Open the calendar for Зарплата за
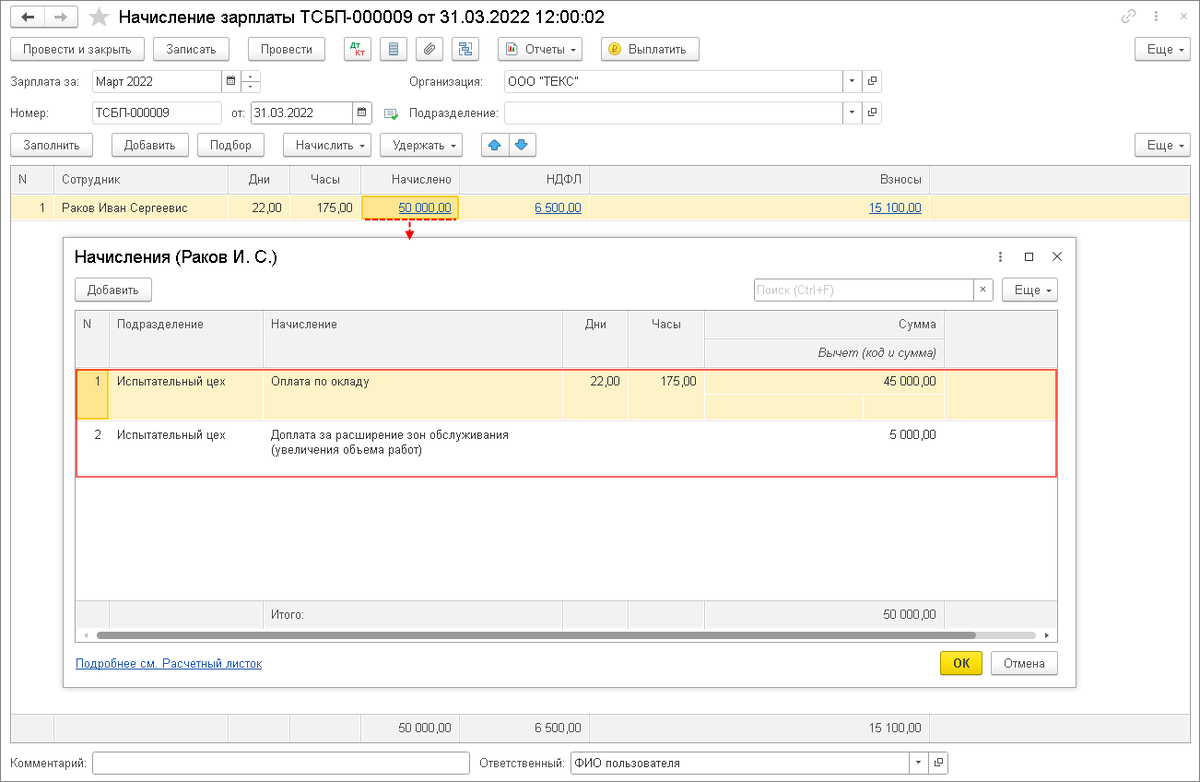1200x782 pixels. click(231, 81)
